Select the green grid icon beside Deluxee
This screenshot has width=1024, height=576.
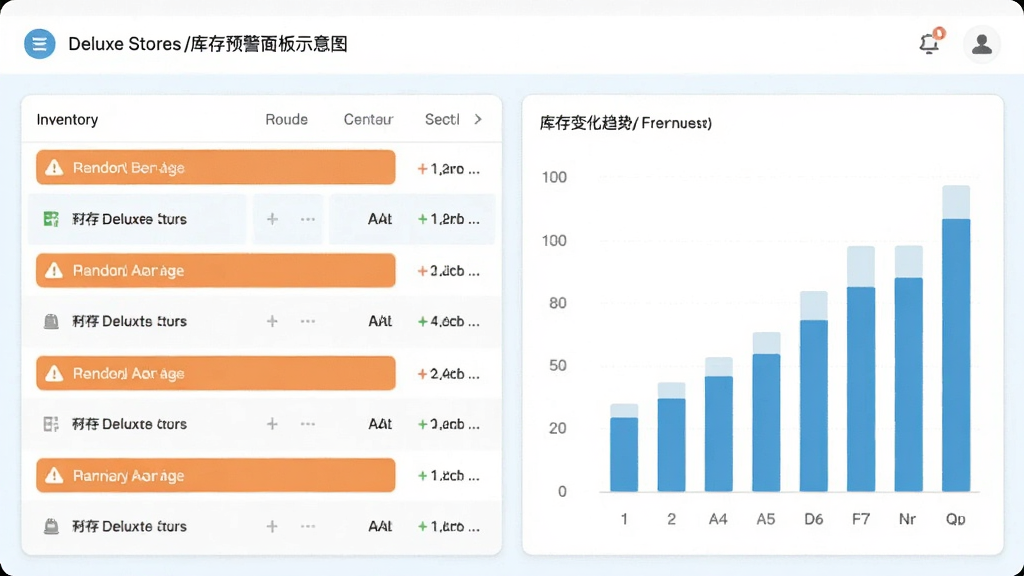pyautogui.click(x=51, y=219)
